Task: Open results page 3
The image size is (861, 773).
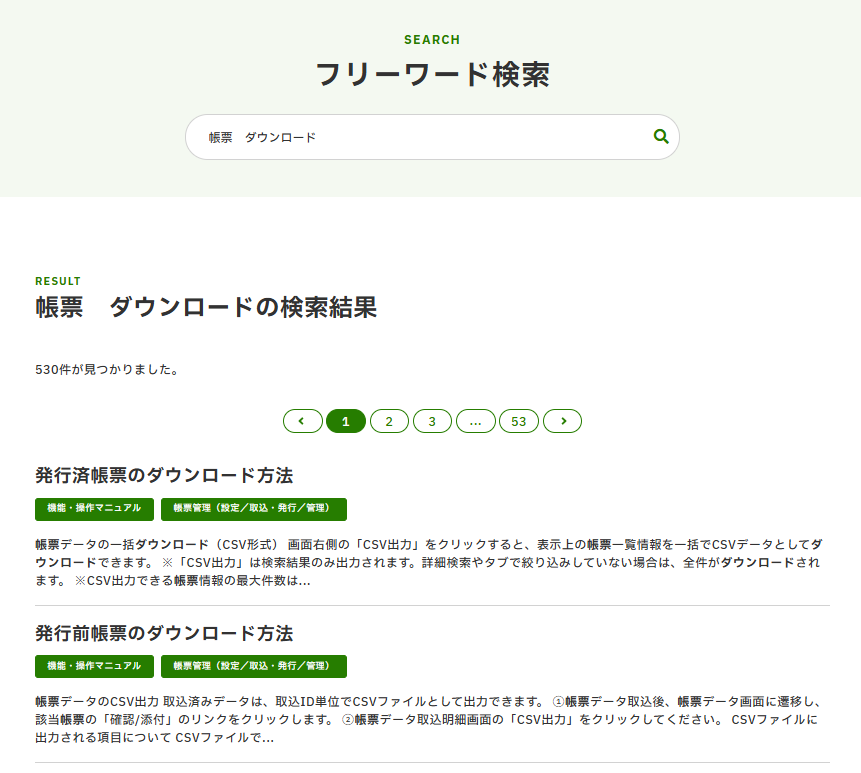Action: [x=432, y=421]
